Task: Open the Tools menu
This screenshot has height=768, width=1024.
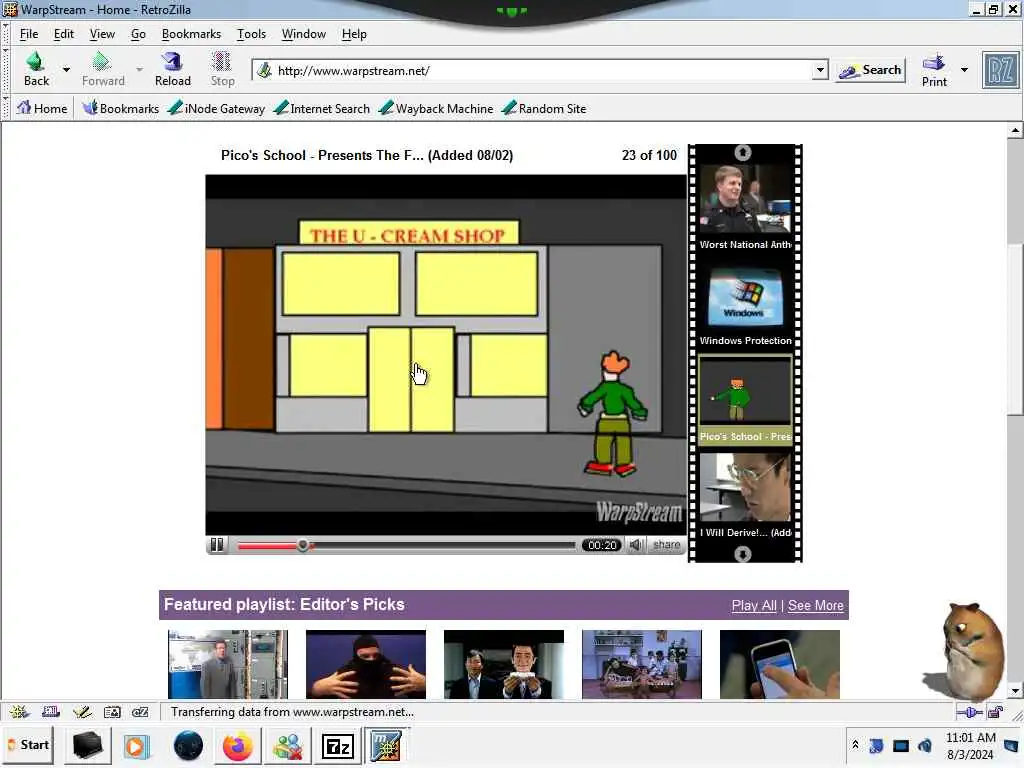Action: point(251,34)
